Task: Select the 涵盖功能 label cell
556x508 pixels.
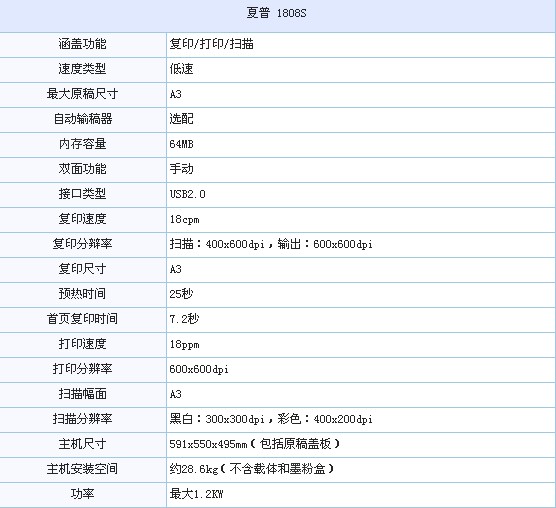Action: [82, 44]
